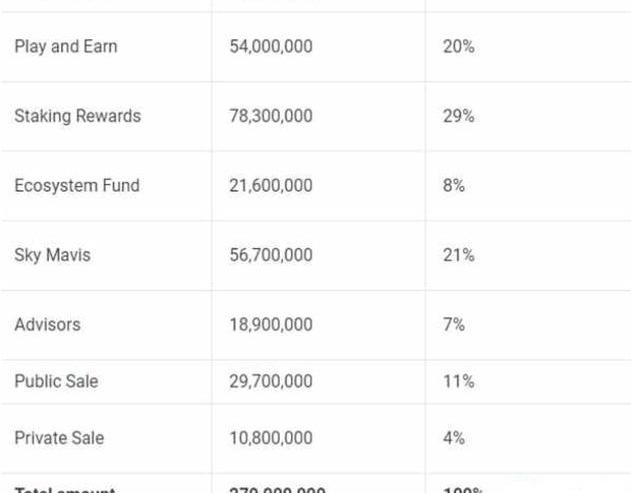Select the 11% percentage cell

click(458, 381)
